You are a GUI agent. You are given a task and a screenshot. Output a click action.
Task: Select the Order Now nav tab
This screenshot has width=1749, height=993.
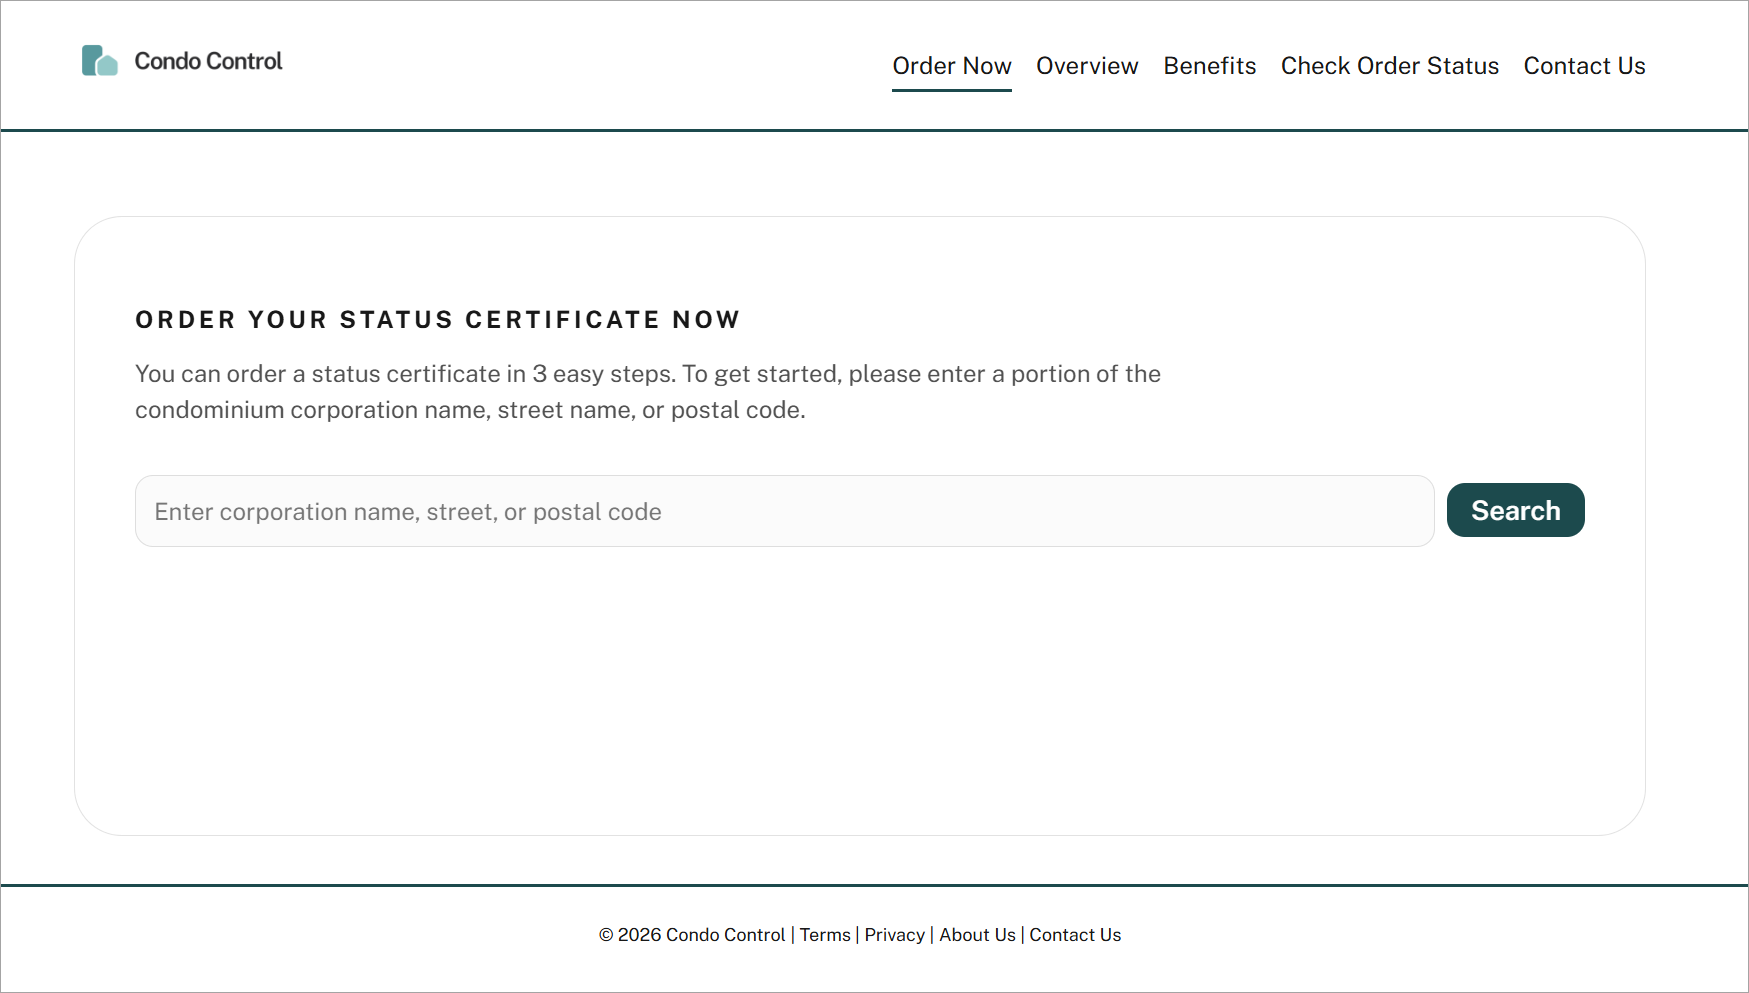[952, 66]
